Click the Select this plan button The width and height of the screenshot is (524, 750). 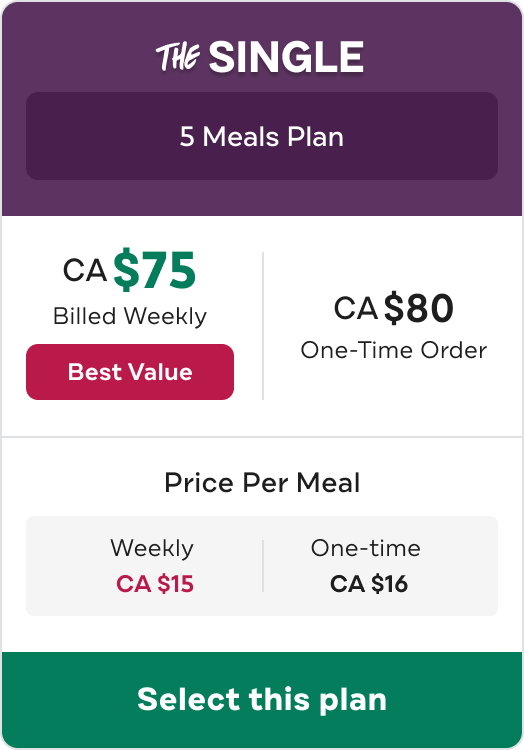click(x=262, y=699)
